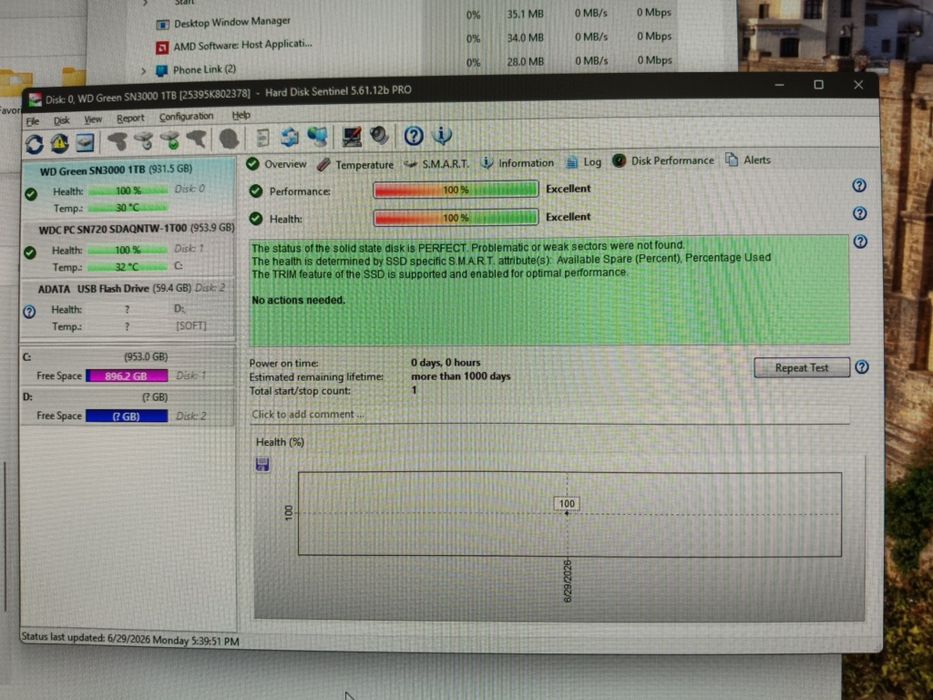Switch to the Log tab
The height and width of the screenshot is (700, 933).
point(584,161)
